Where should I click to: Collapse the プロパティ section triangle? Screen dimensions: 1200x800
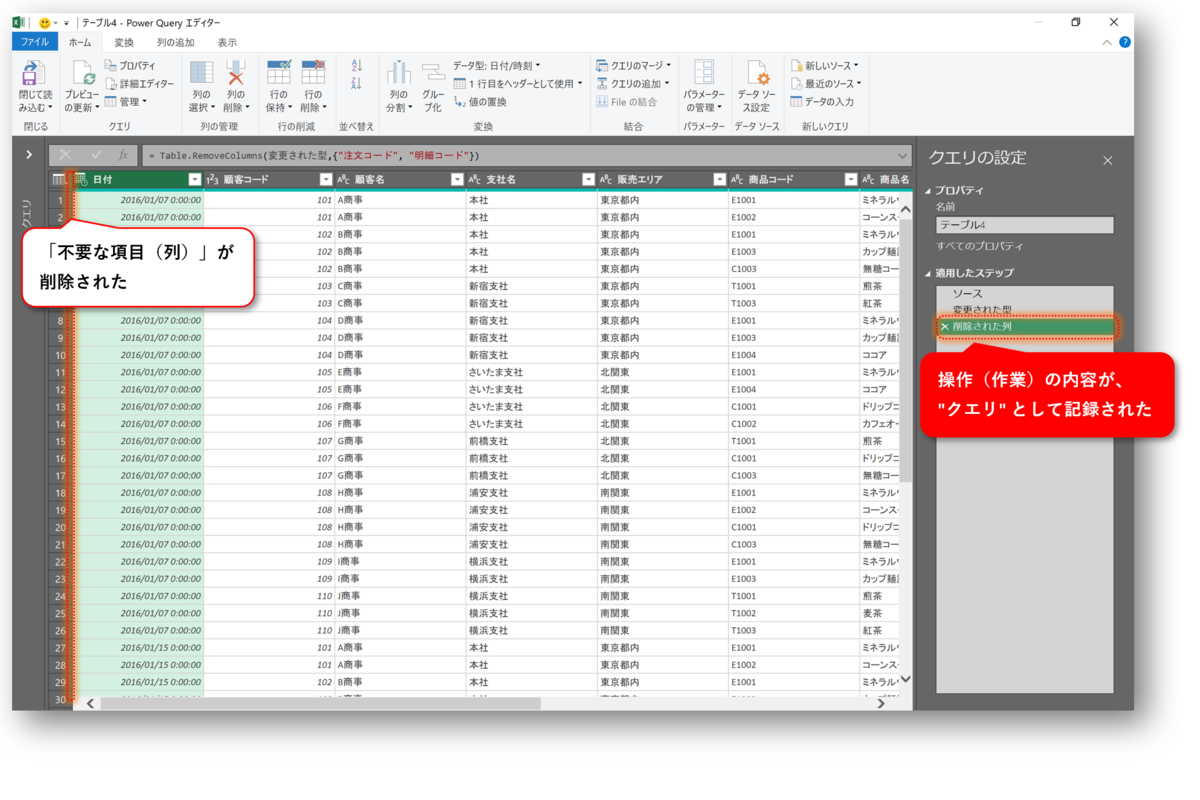coord(927,190)
